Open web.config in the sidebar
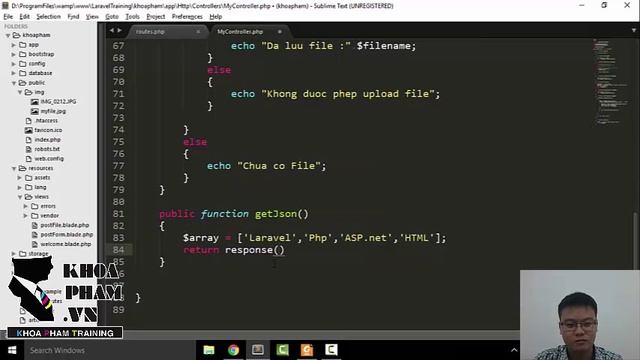 pyautogui.click(x=49, y=159)
